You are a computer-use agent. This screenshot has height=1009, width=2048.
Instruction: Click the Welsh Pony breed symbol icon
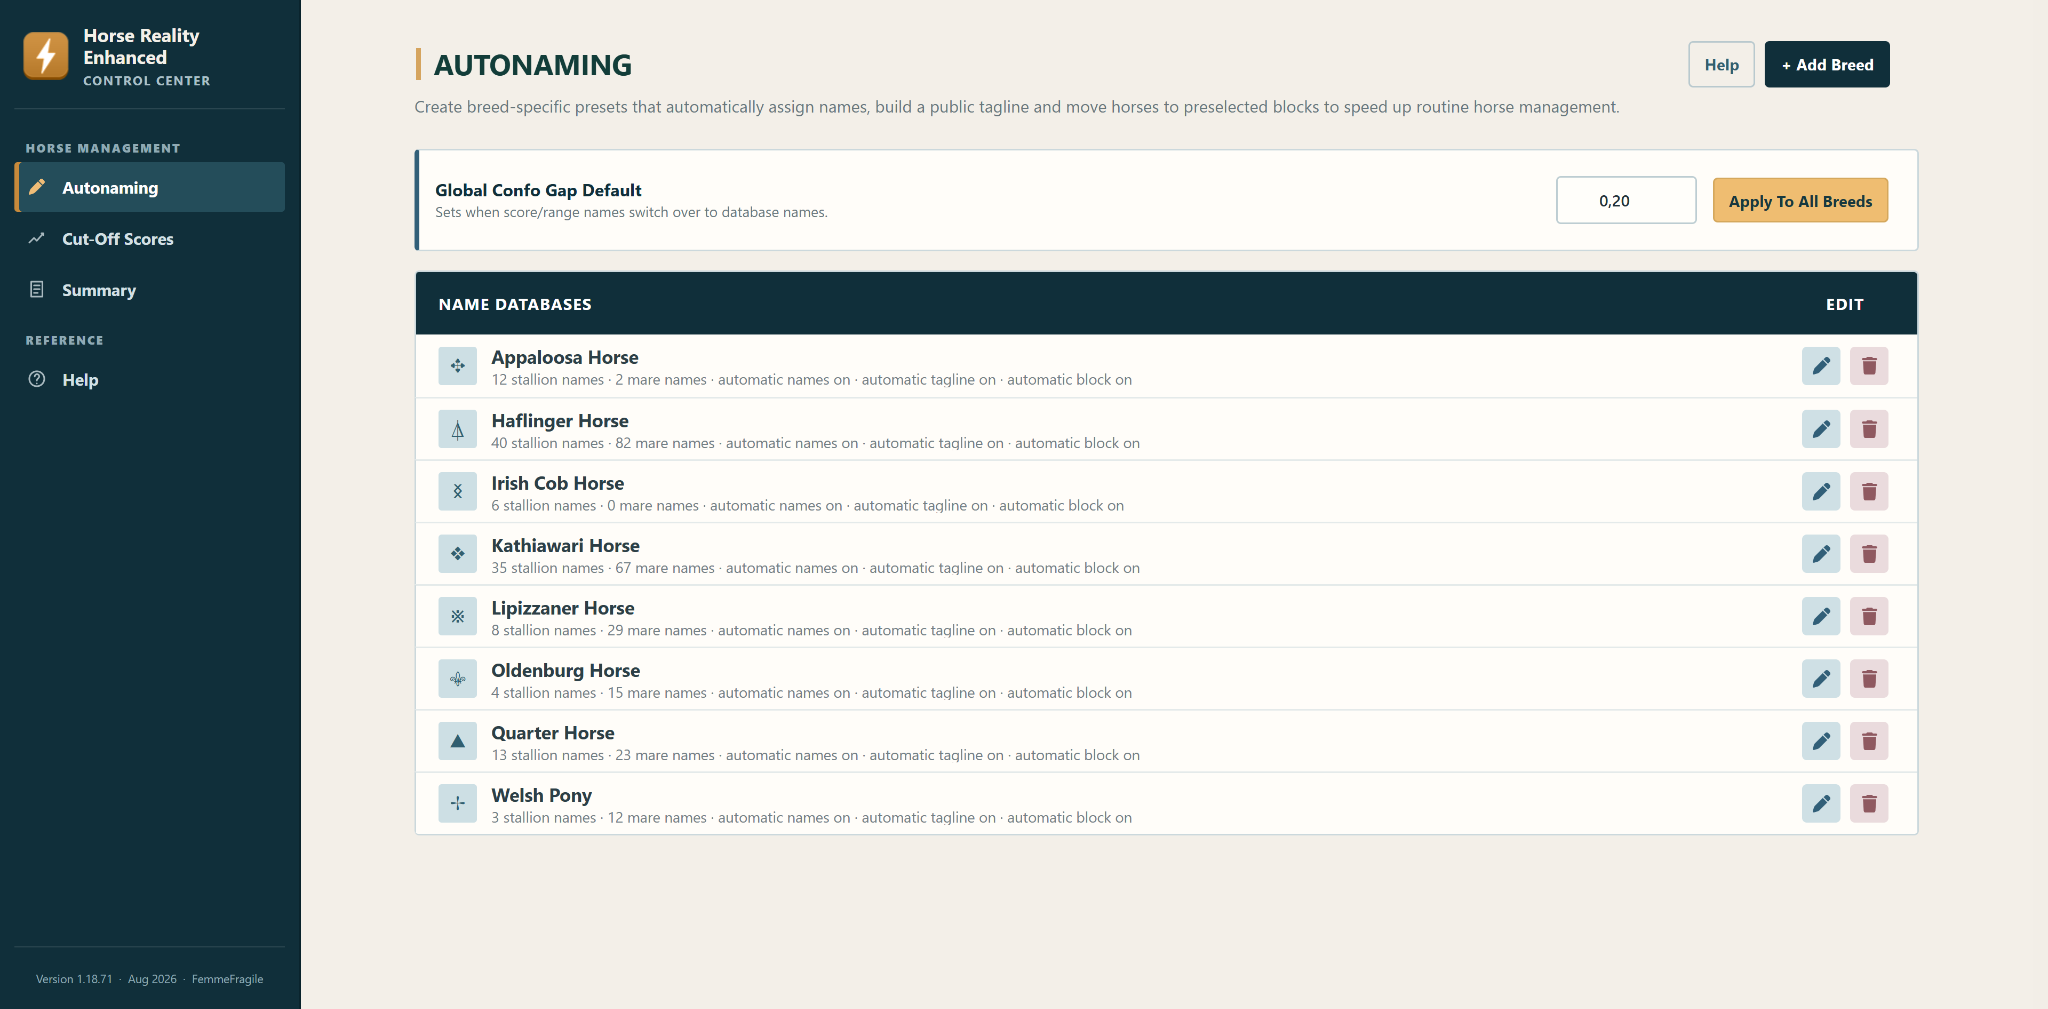(458, 804)
